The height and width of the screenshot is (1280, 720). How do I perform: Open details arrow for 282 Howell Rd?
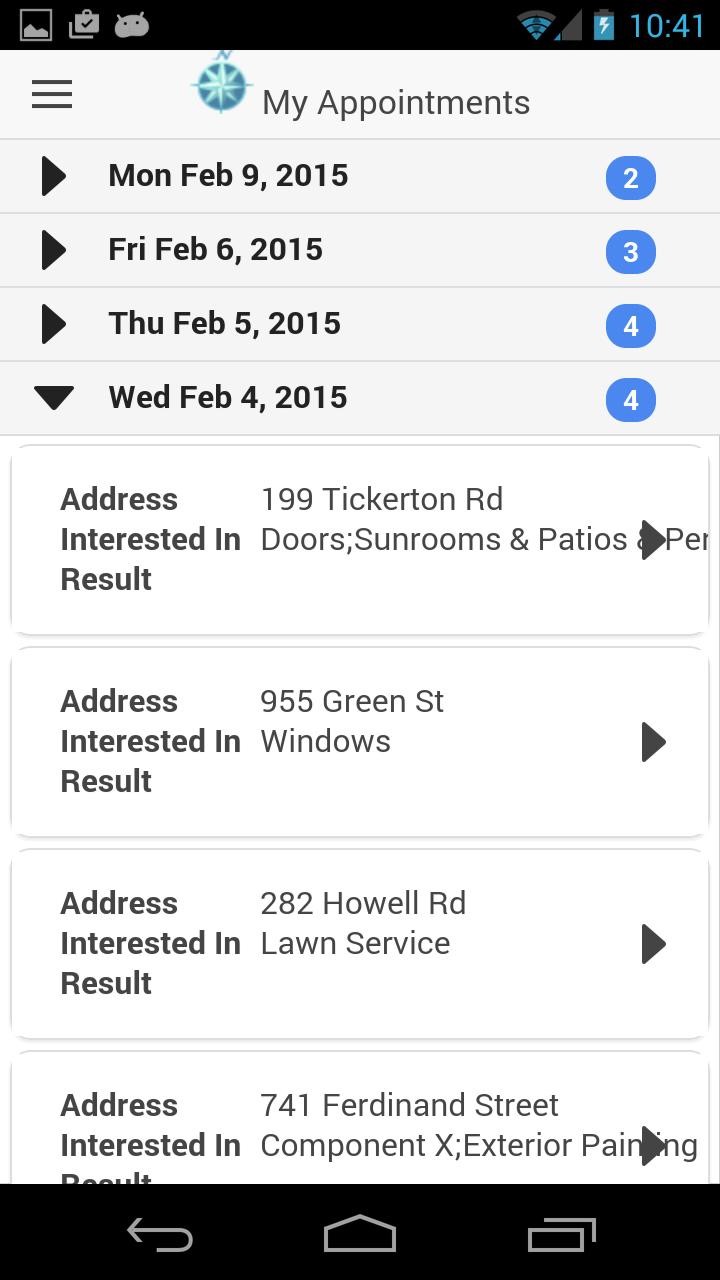(653, 944)
